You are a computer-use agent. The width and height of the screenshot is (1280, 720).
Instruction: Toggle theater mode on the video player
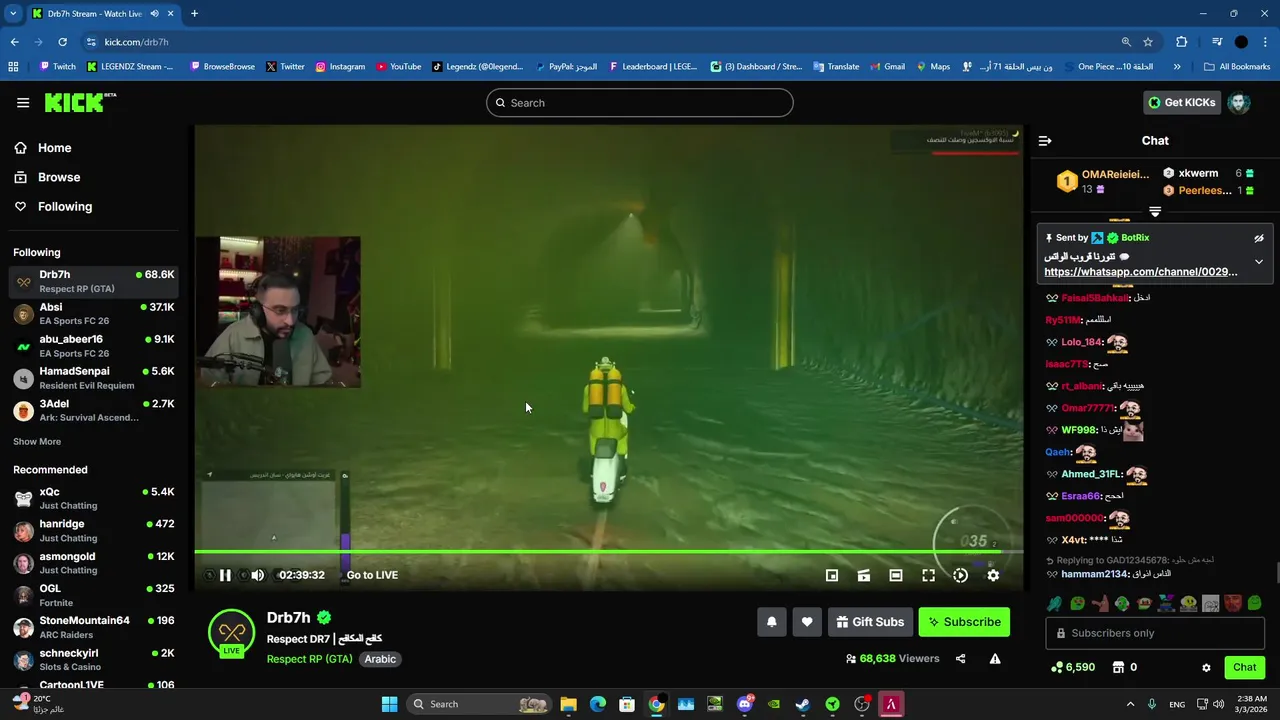(x=896, y=575)
